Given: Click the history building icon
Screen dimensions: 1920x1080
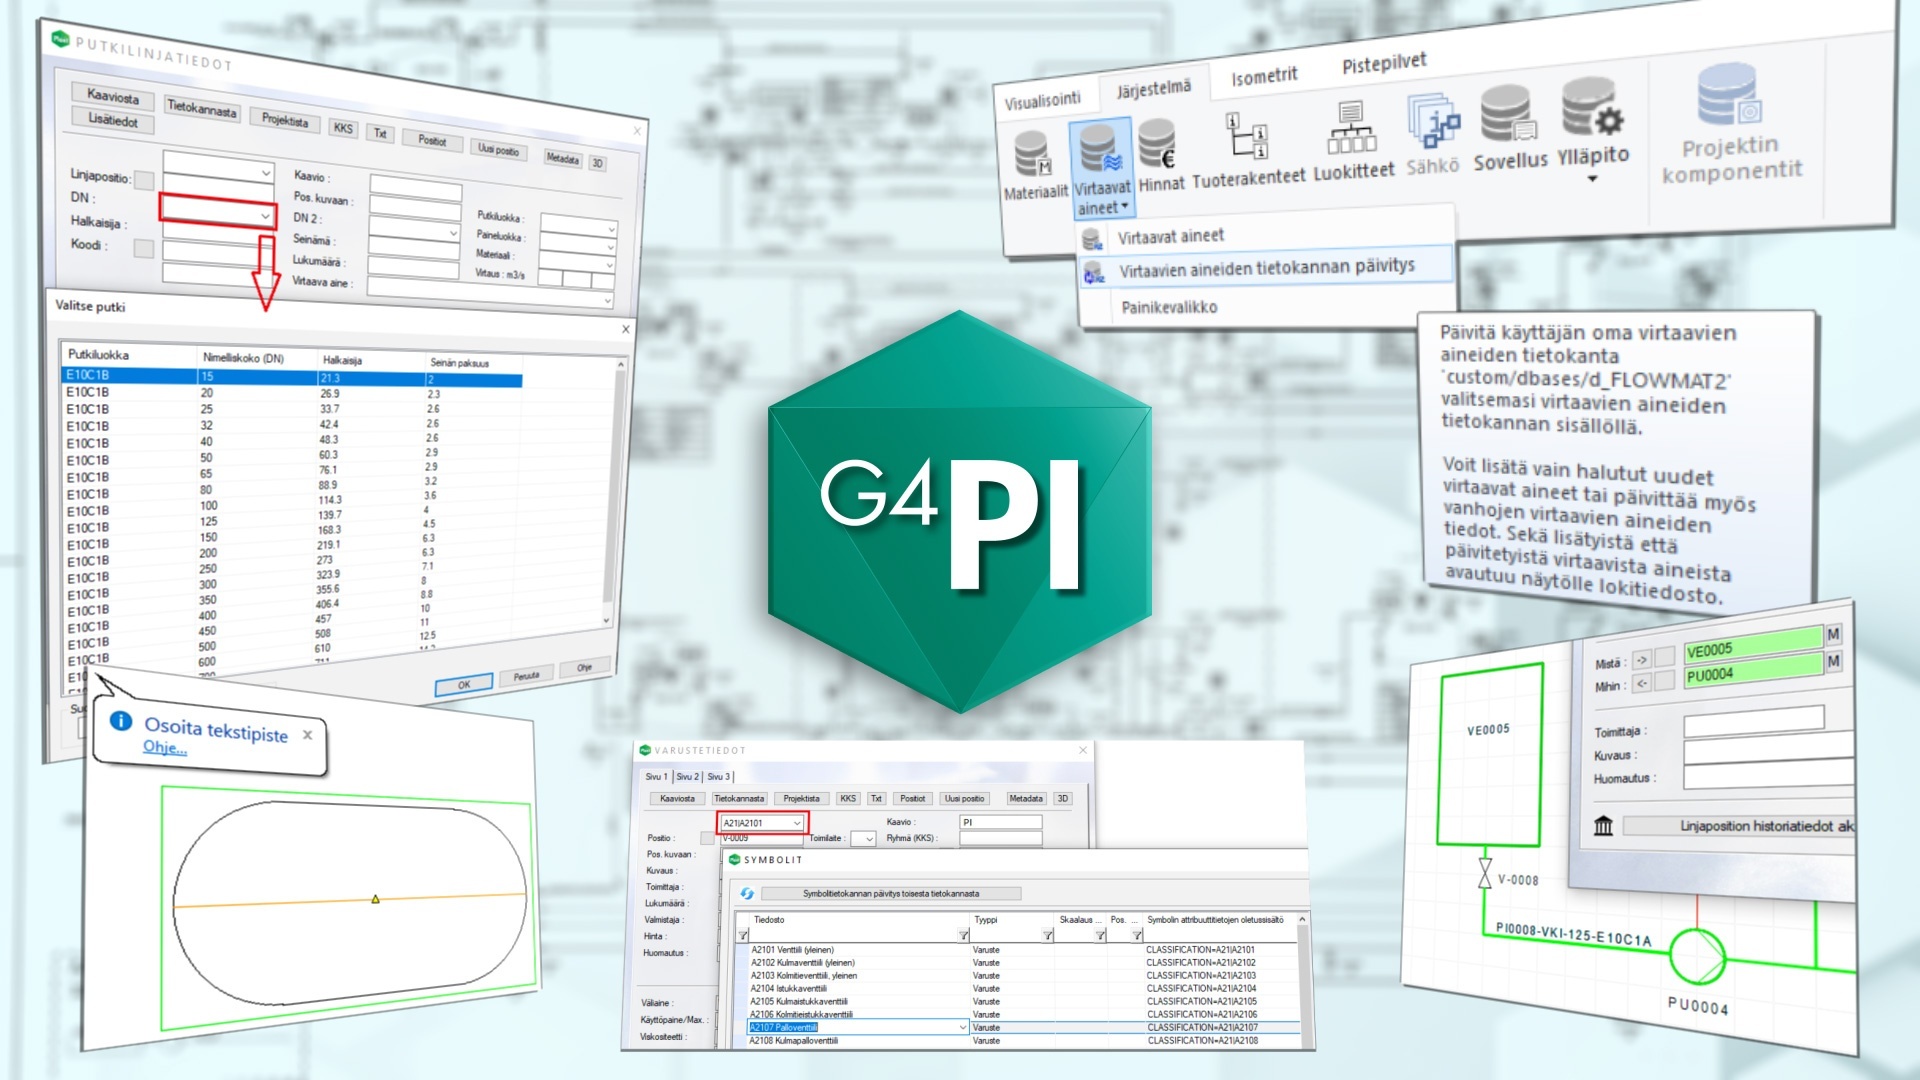Looking at the screenshot, I should [x=1603, y=826].
